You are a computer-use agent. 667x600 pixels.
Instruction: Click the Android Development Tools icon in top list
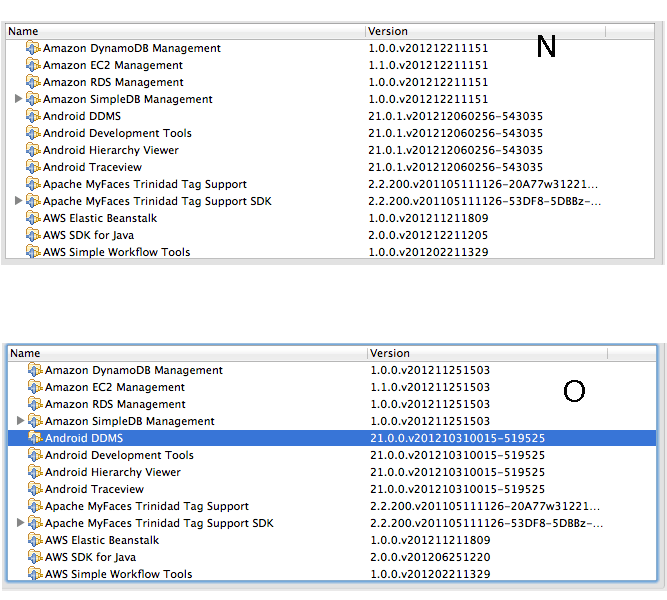coord(33,133)
